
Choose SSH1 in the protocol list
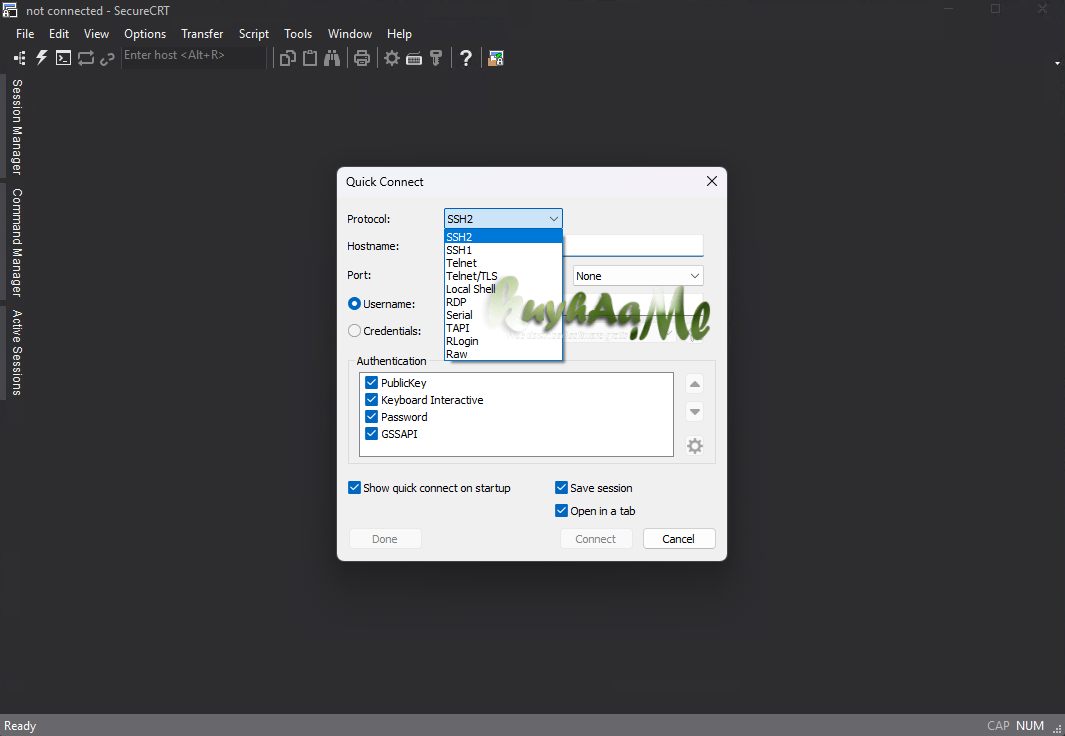coord(503,250)
